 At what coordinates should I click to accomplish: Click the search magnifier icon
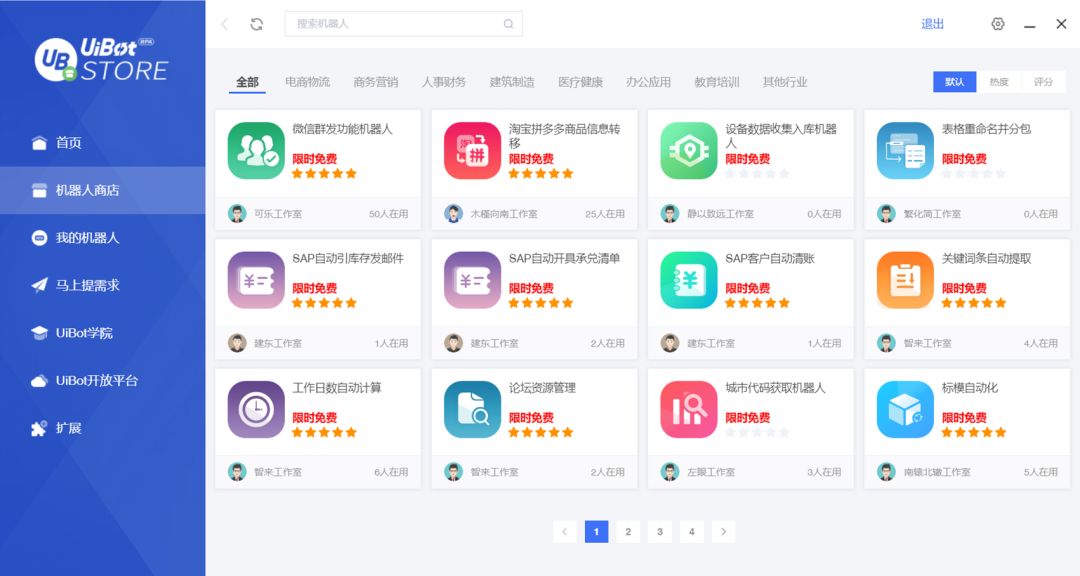tap(508, 24)
